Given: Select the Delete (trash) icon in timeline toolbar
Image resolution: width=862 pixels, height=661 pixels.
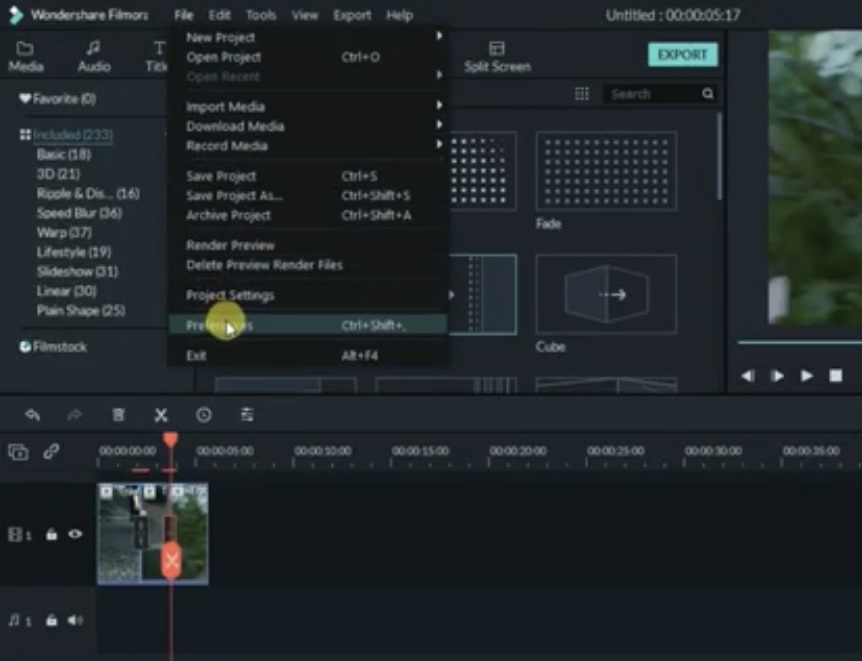Looking at the screenshot, I should point(119,414).
